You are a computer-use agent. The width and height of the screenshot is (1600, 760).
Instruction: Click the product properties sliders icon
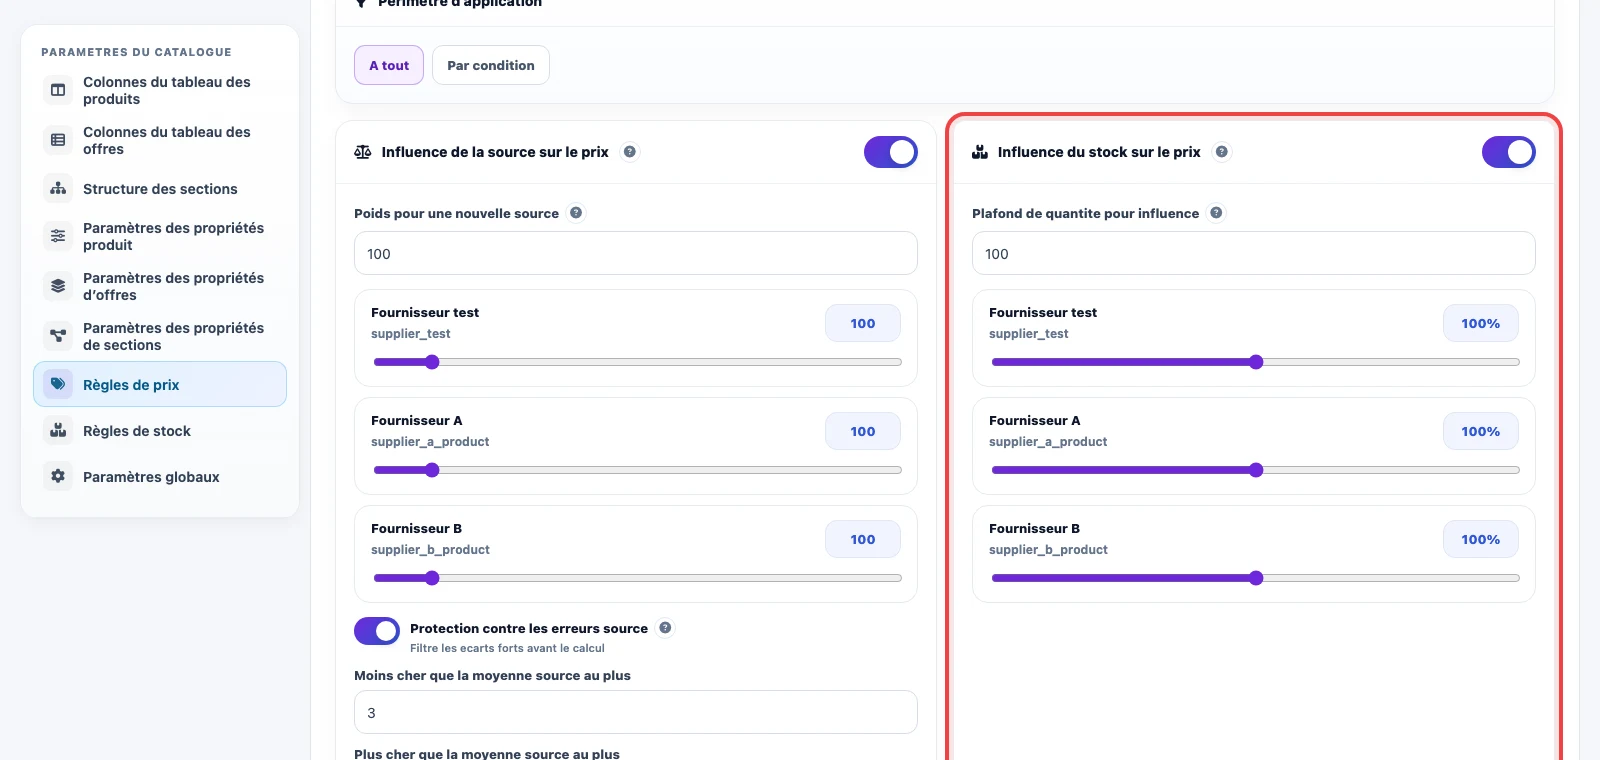pyautogui.click(x=58, y=236)
